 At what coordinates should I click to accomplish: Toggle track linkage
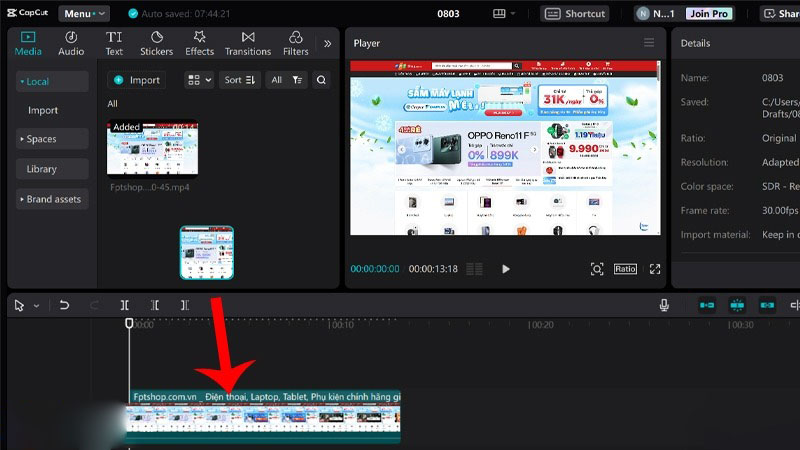coord(767,305)
